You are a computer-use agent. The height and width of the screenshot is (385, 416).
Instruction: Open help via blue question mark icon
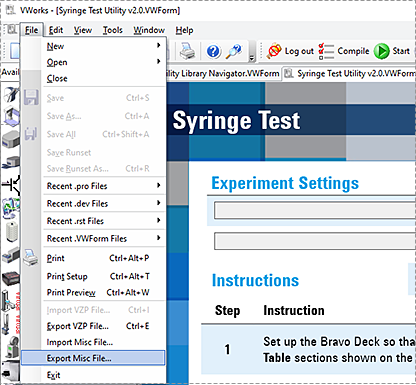point(213,51)
